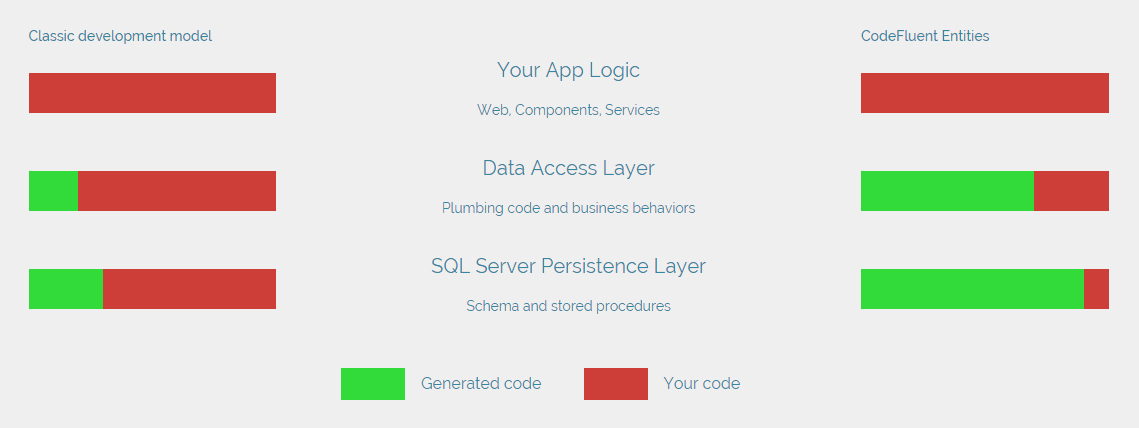This screenshot has height=428, width=1139.
Task: Click the "Your App Logic" title
Action: click(x=568, y=70)
